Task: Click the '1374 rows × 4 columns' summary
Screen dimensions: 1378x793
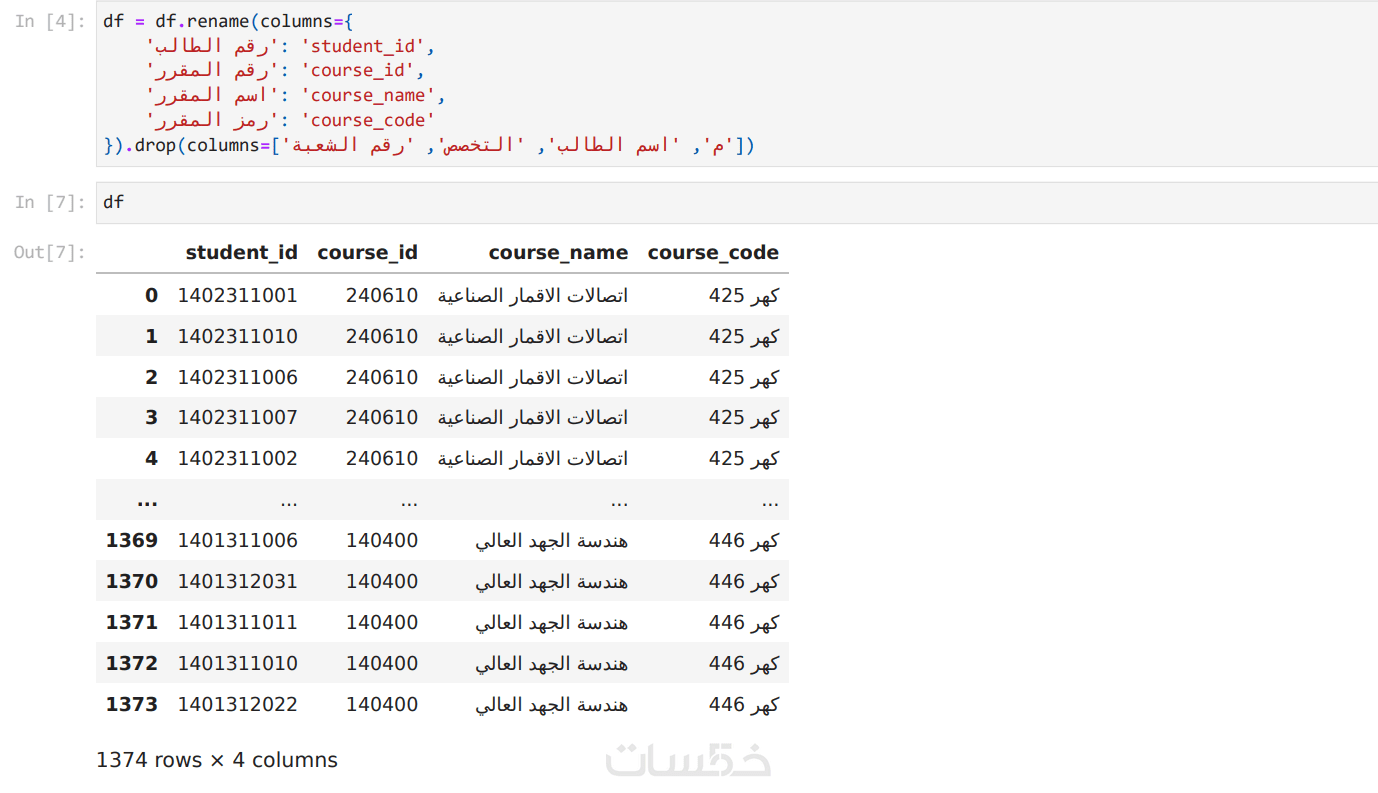Action: [x=217, y=760]
